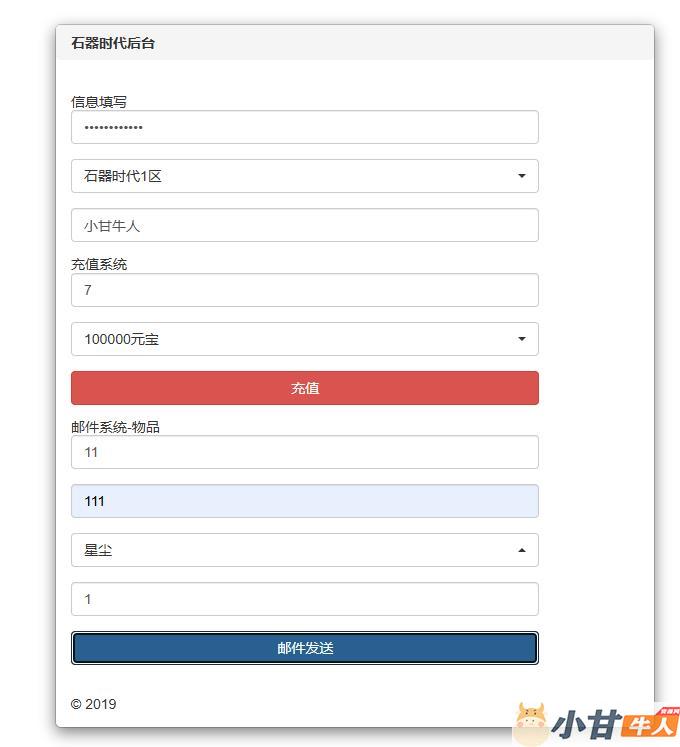This screenshot has width=680, height=747.
Task: Click the blue 邮件发送 button
Action: 304,648
